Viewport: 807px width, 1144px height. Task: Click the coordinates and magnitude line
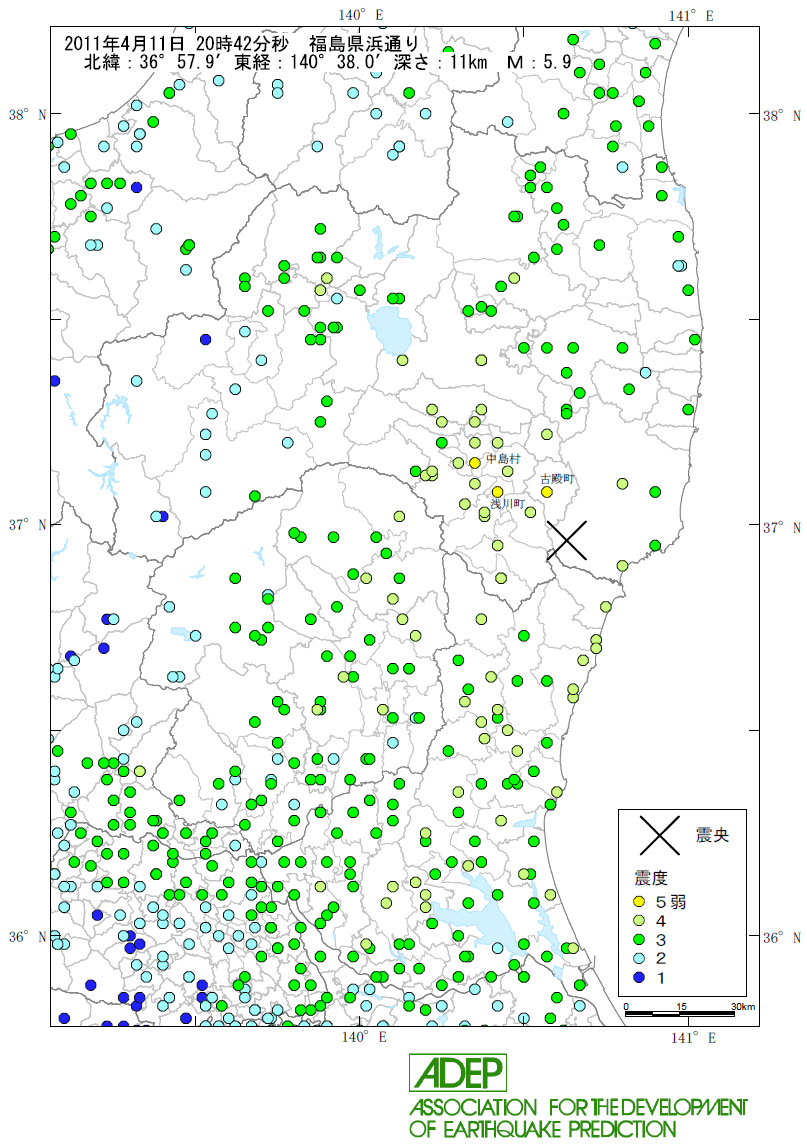(328, 62)
